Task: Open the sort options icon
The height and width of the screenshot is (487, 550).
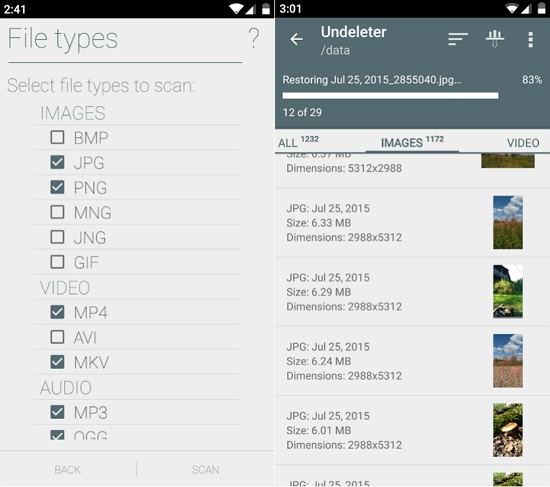Action: click(x=457, y=39)
